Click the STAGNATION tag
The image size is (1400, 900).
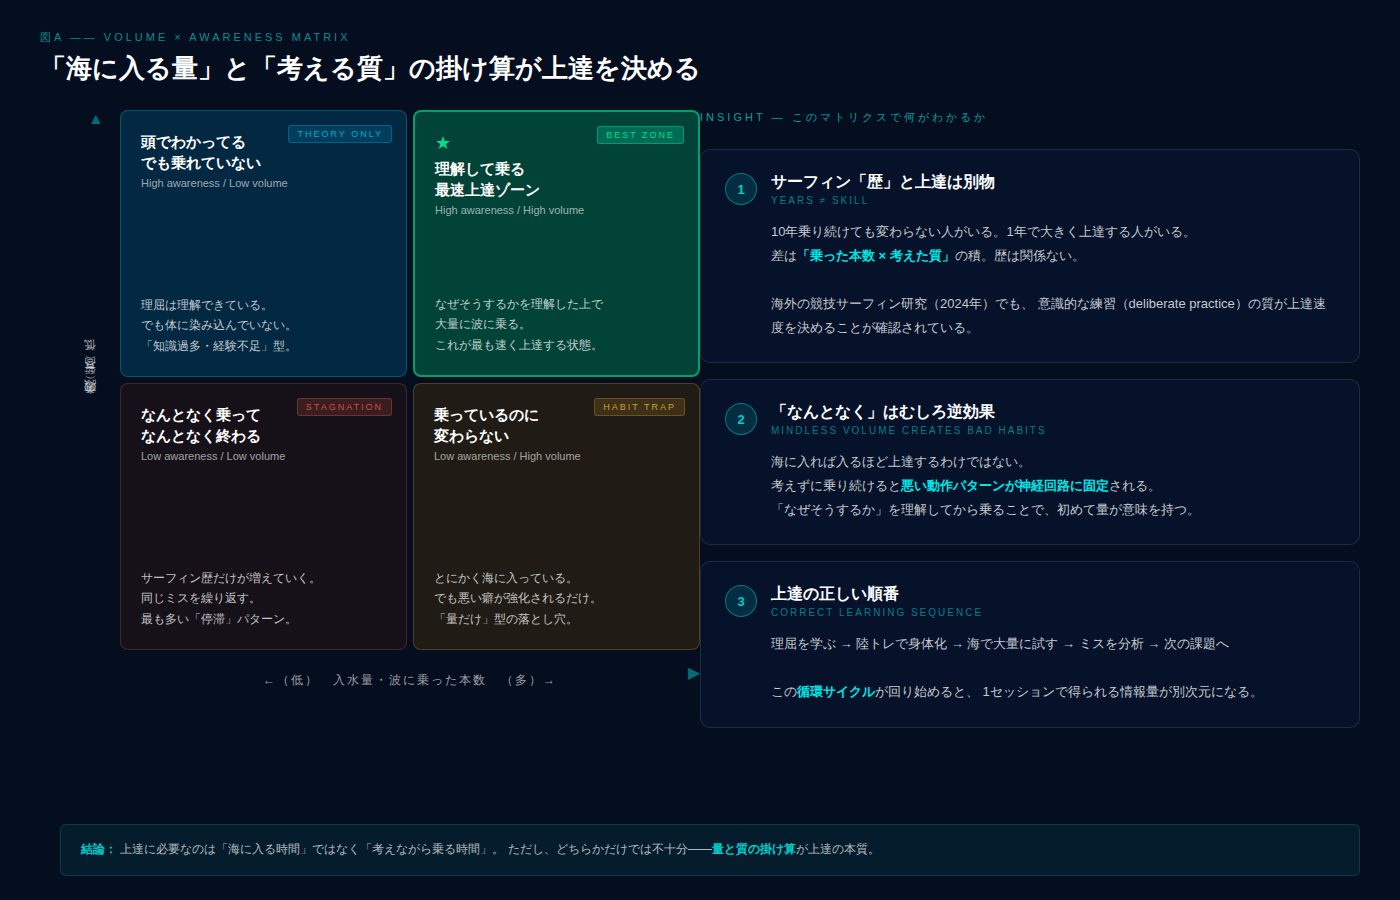tap(344, 407)
